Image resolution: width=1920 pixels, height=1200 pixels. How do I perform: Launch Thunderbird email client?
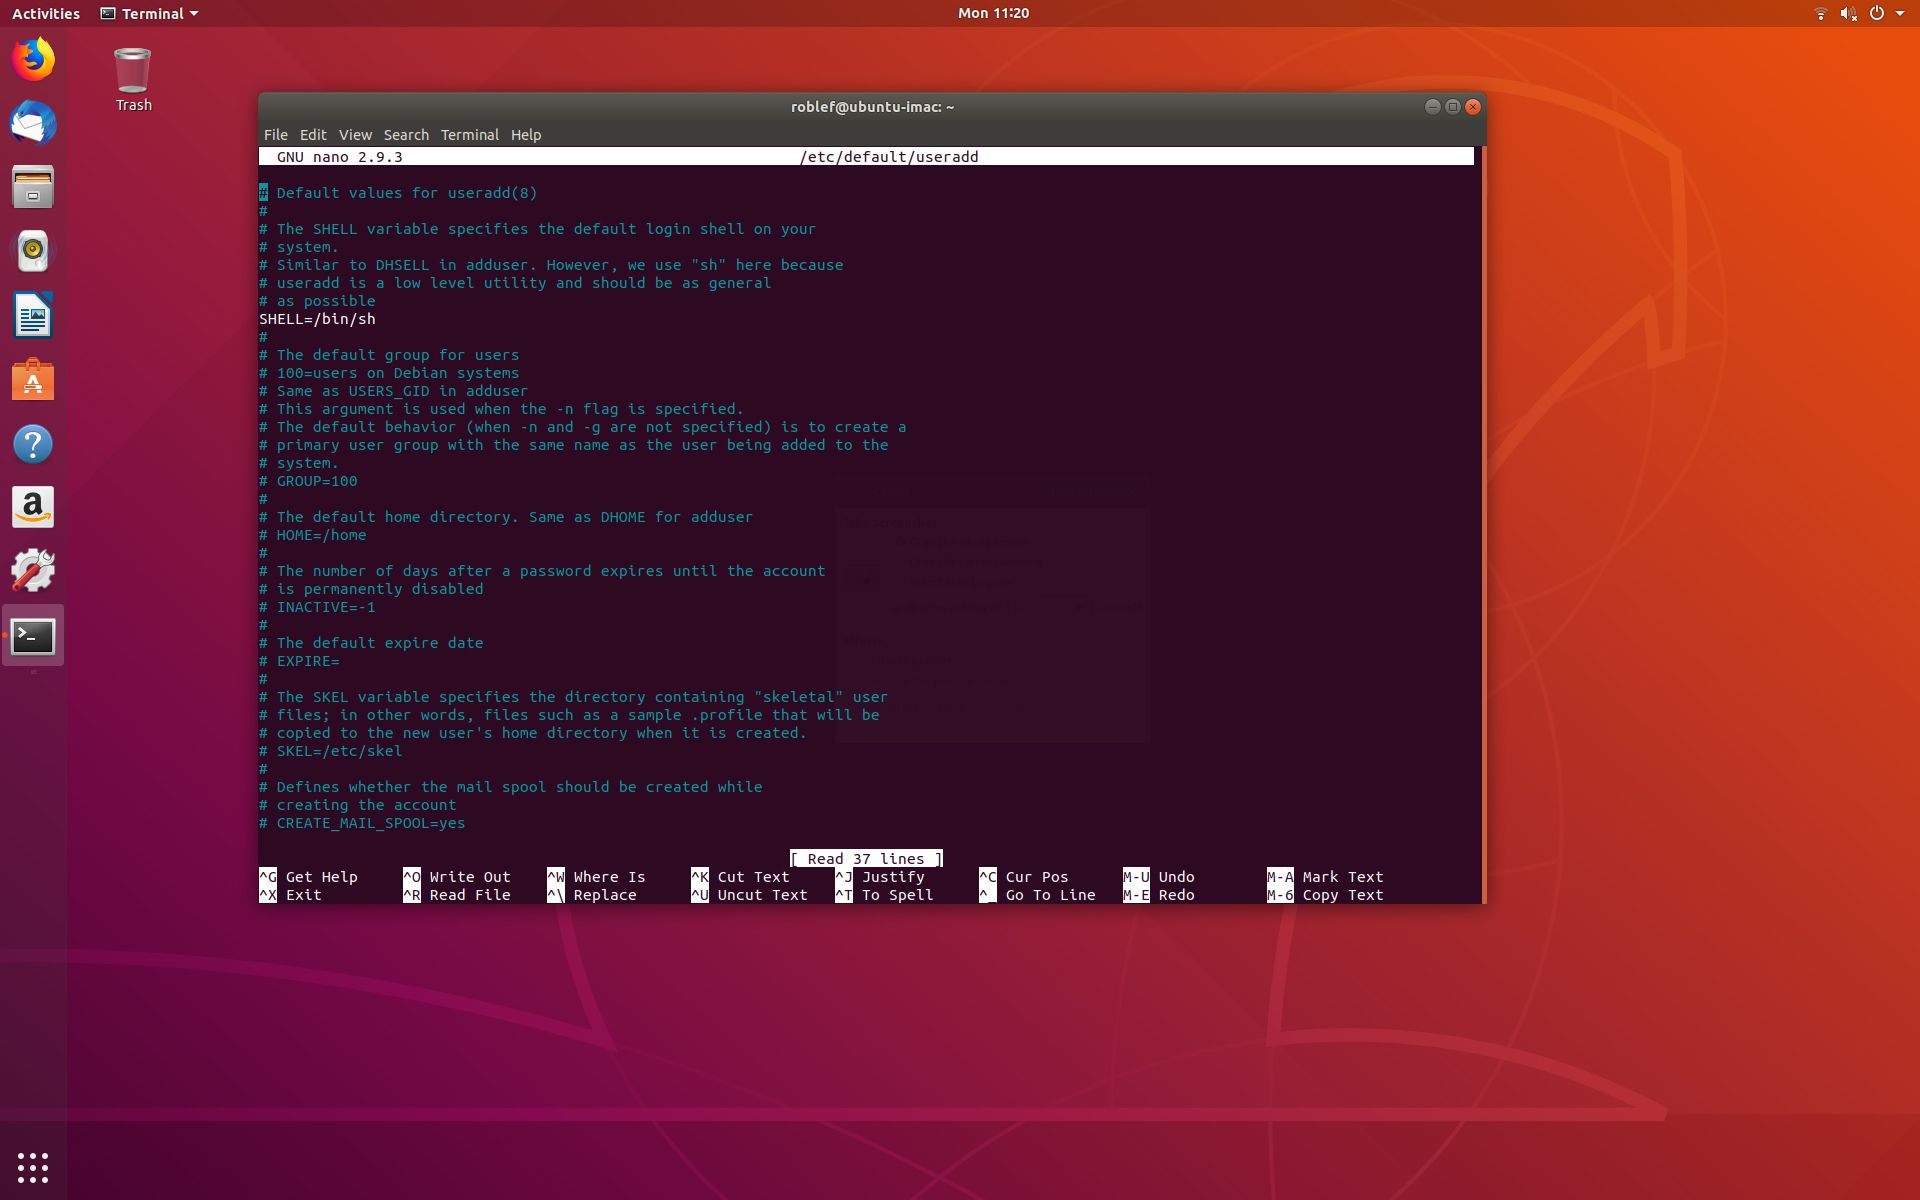point(33,124)
